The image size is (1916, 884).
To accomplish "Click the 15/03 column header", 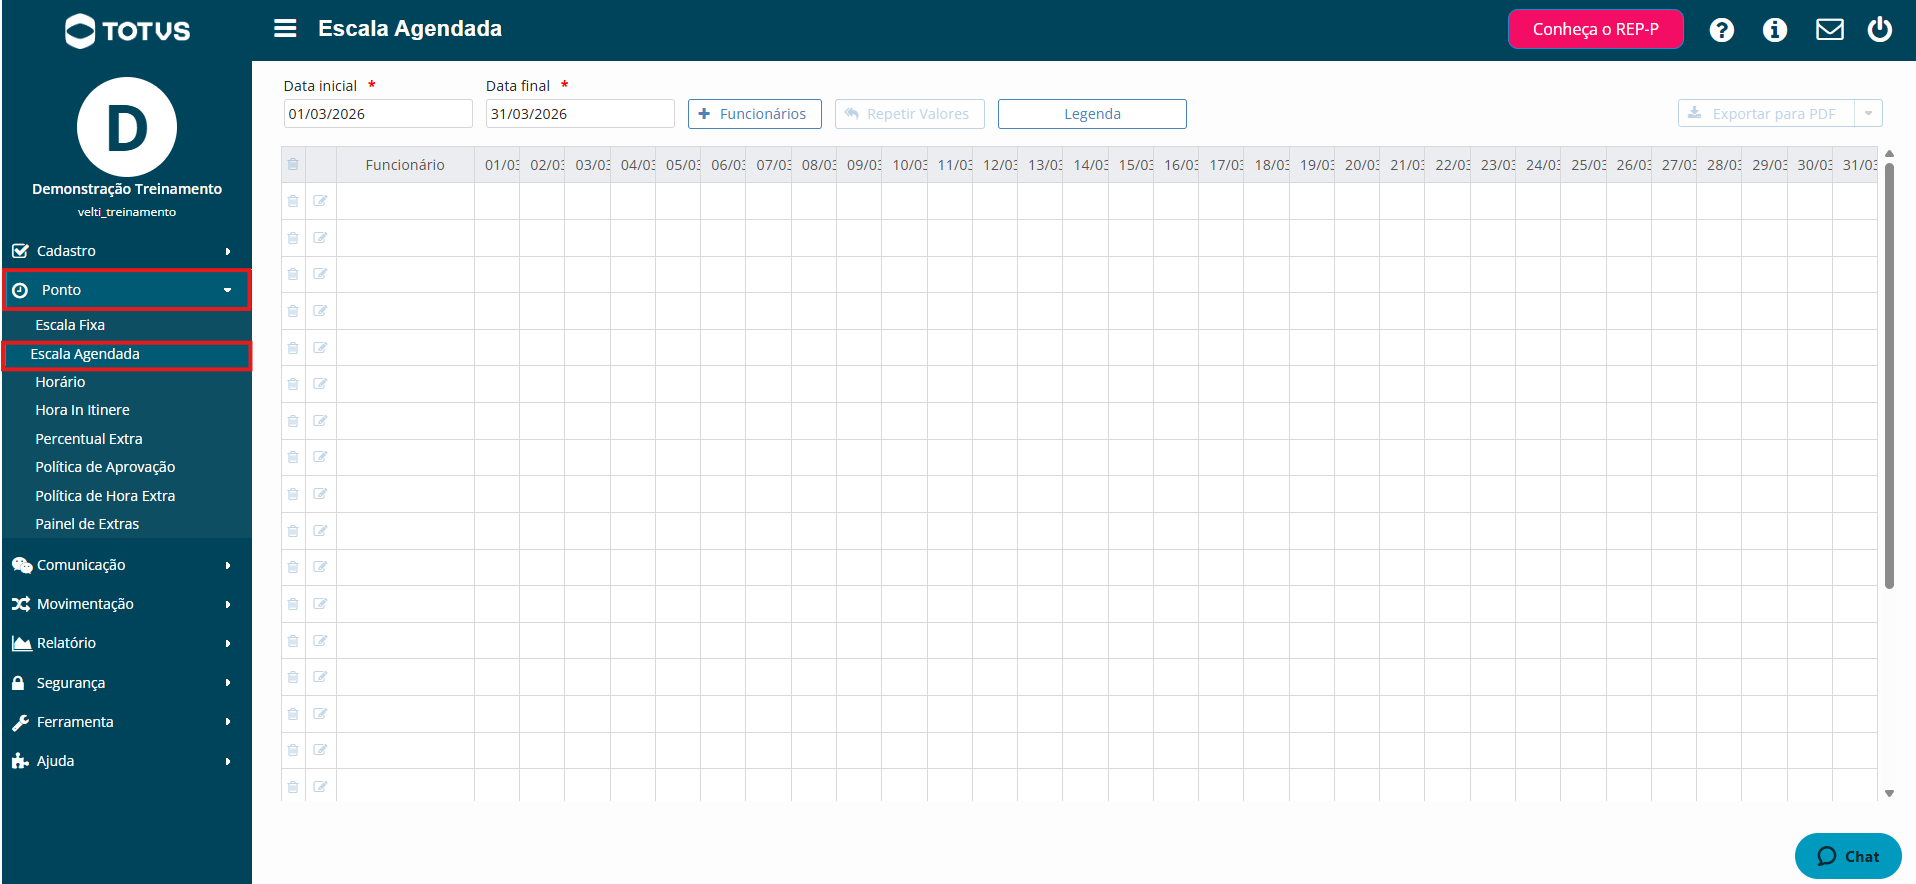I will pos(1131,165).
